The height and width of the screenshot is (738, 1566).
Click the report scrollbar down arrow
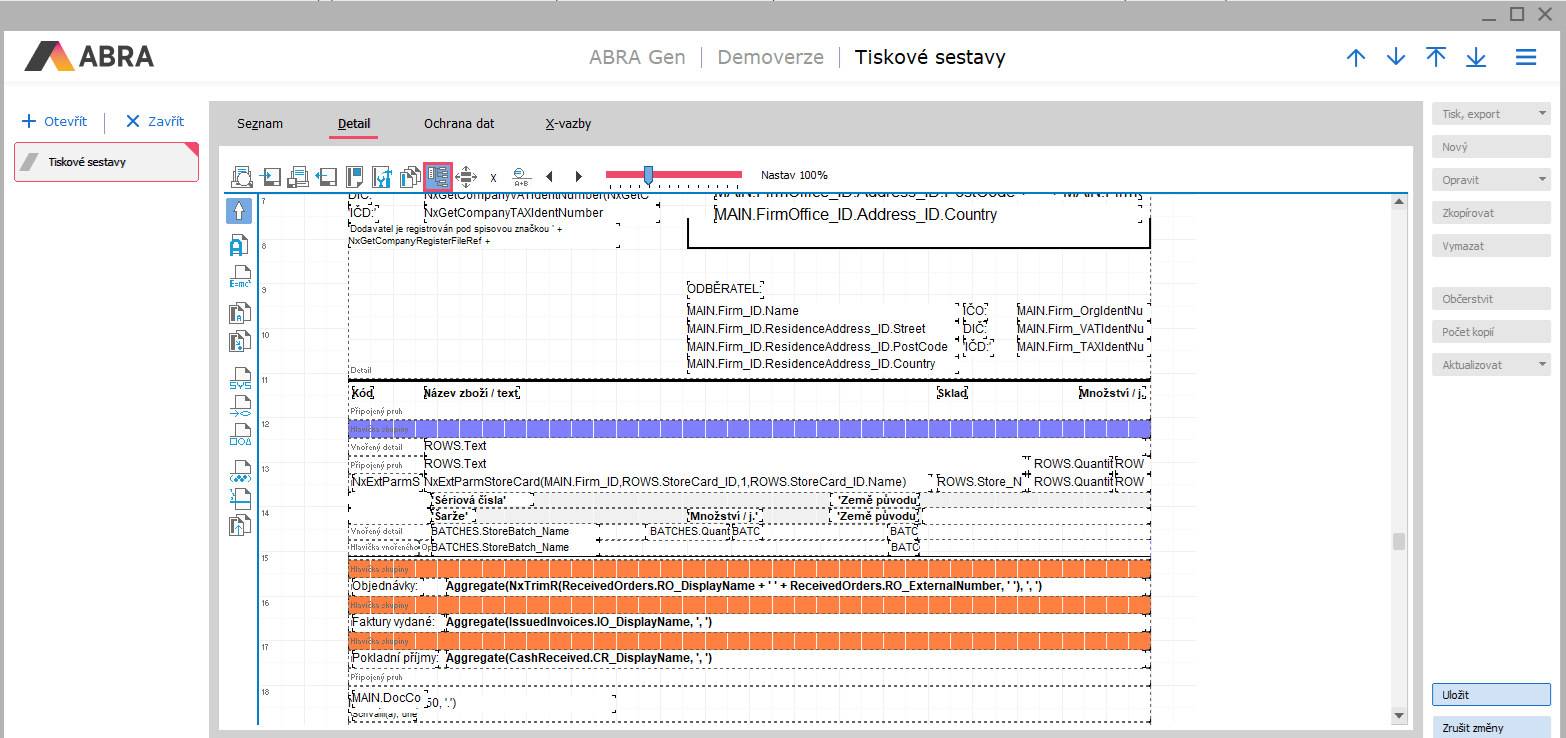coord(1399,715)
